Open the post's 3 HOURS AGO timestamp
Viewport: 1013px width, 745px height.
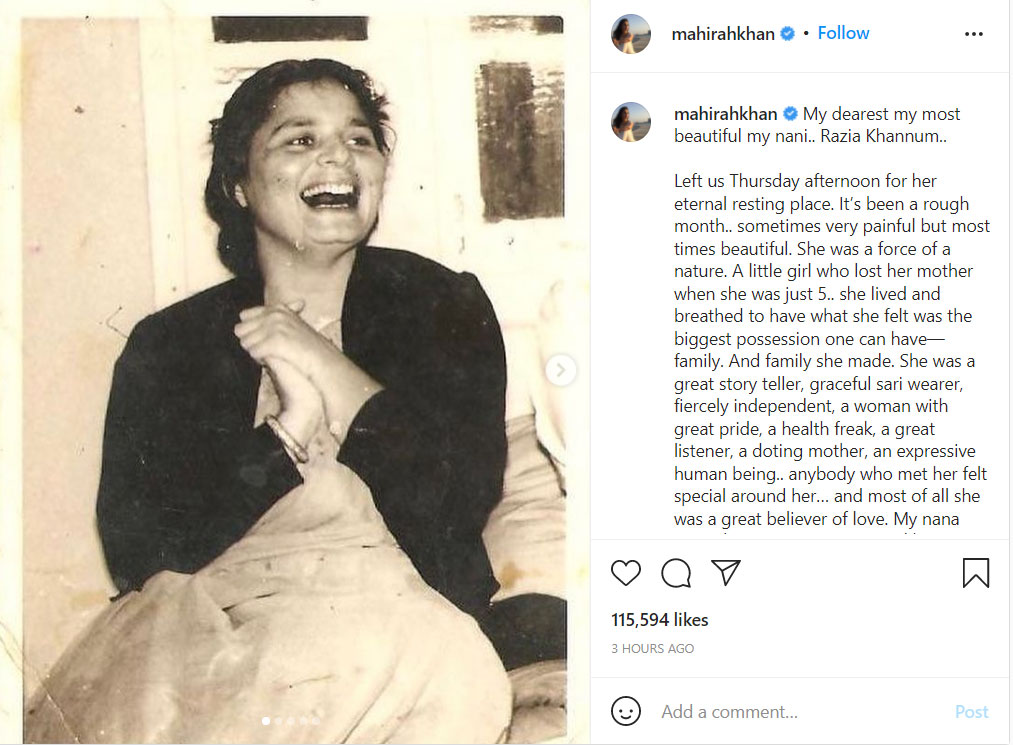(652, 649)
